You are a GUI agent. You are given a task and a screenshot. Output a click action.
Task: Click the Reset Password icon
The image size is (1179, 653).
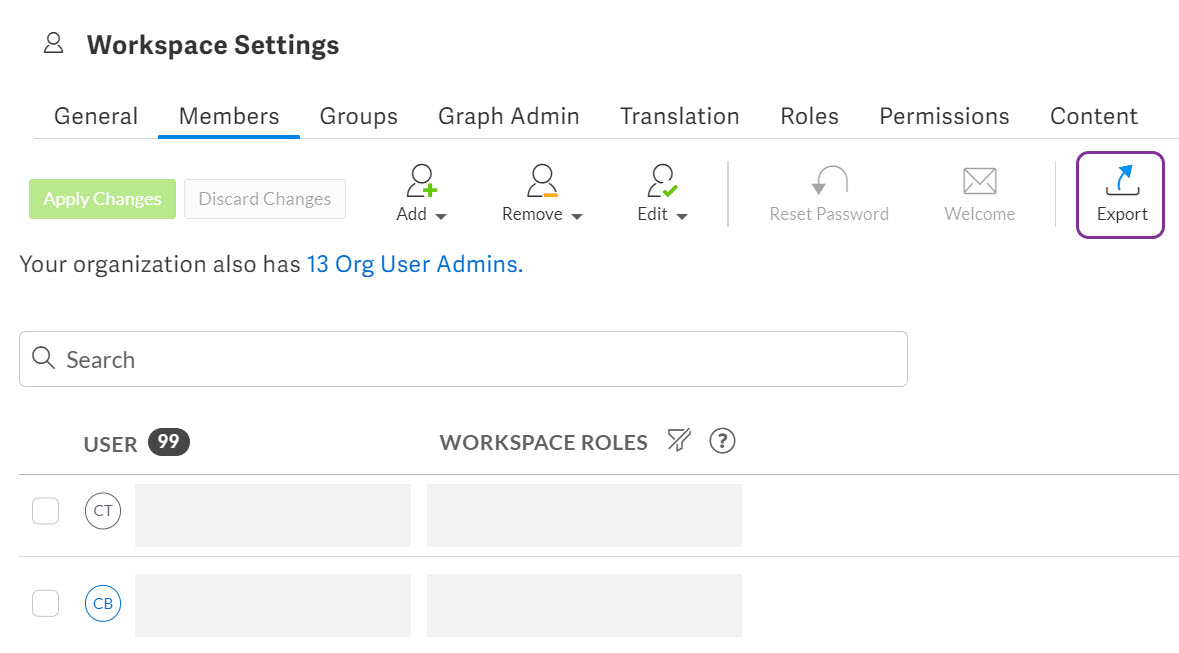pyautogui.click(x=829, y=181)
